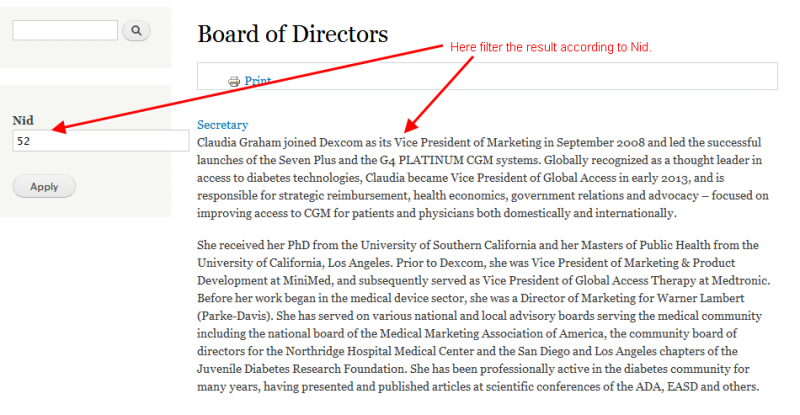Click the magnifying glass search button

point(136,31)
